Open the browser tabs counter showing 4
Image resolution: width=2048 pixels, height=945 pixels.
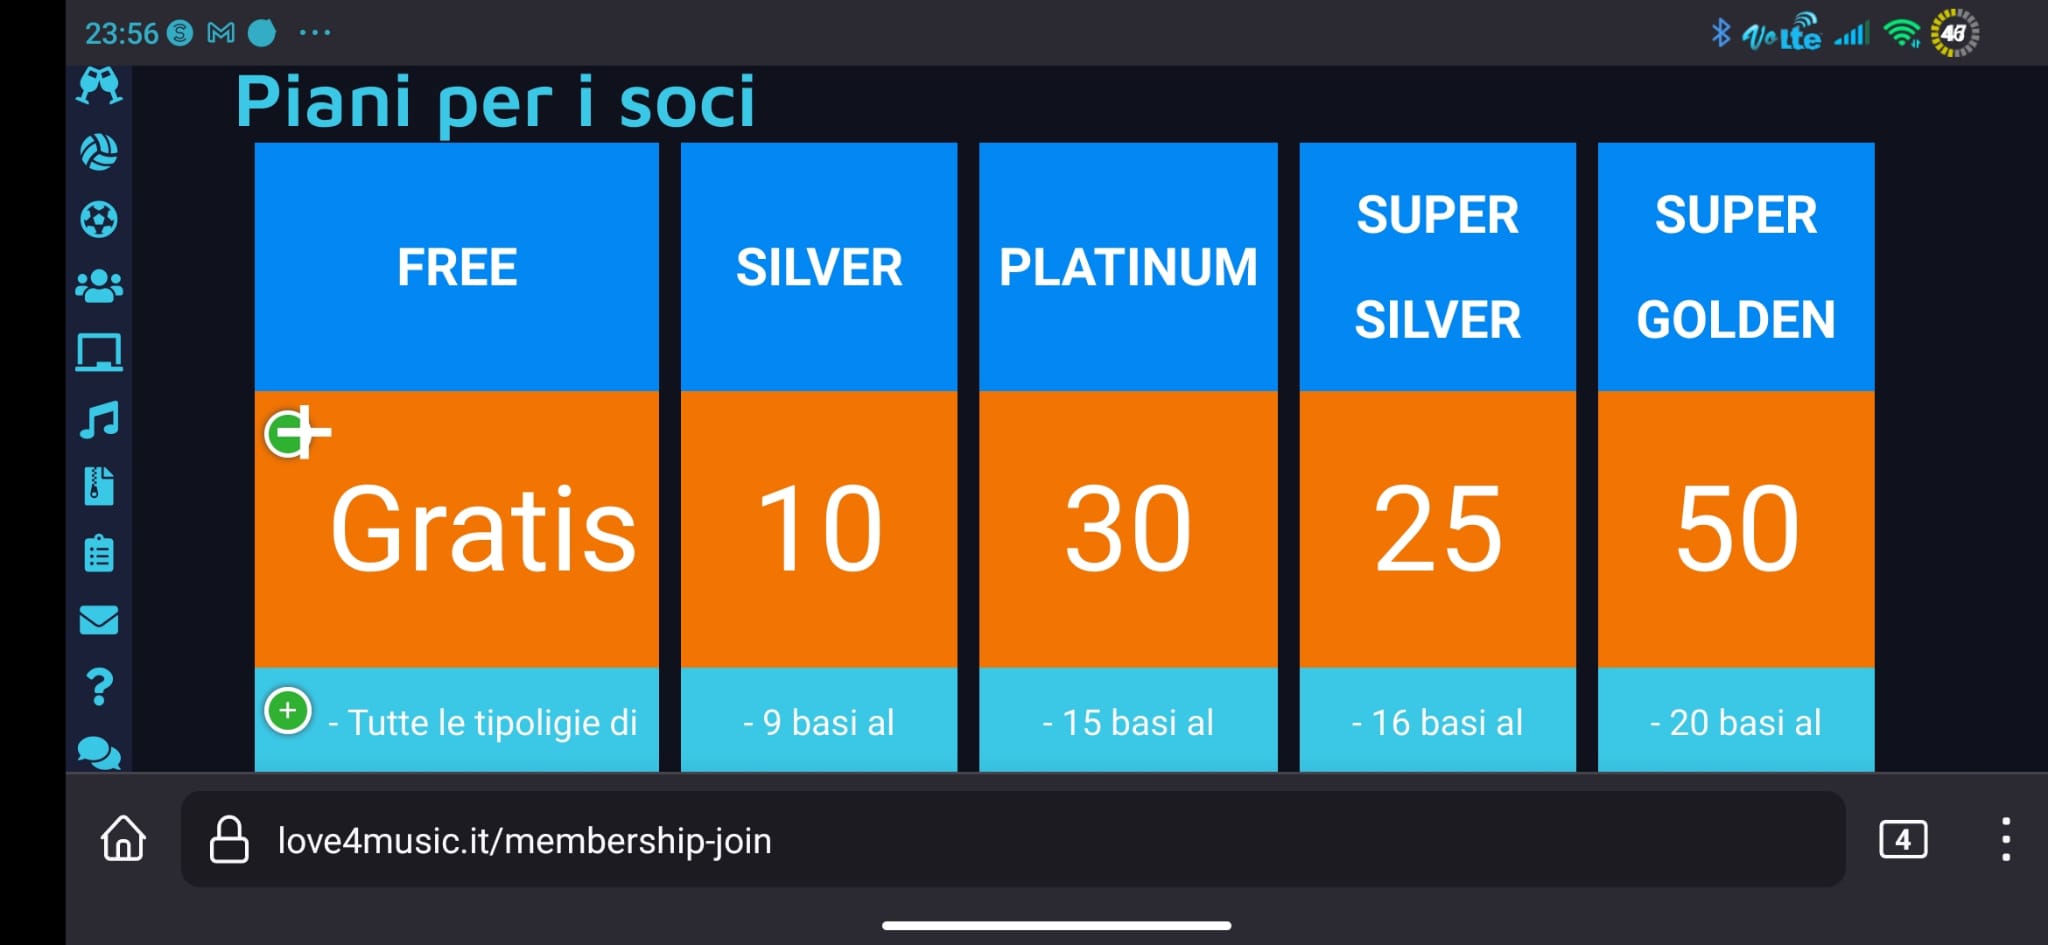click(1903, 839)
